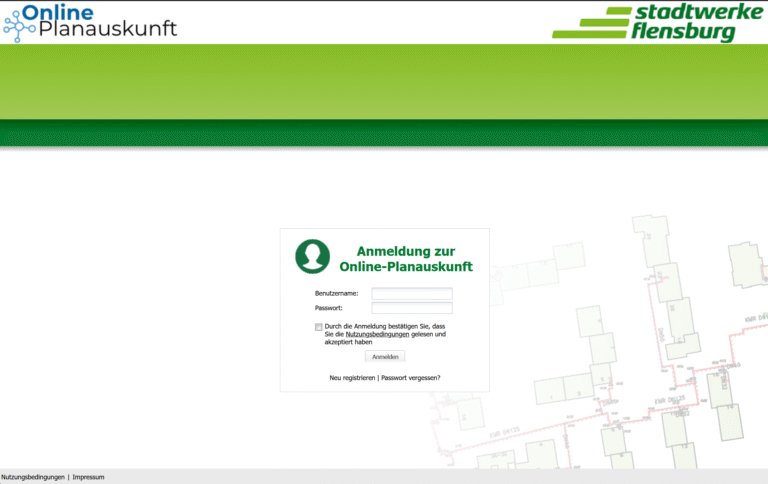Click the green user avatar icon
The image size is (768, 484).
point(312,257)
